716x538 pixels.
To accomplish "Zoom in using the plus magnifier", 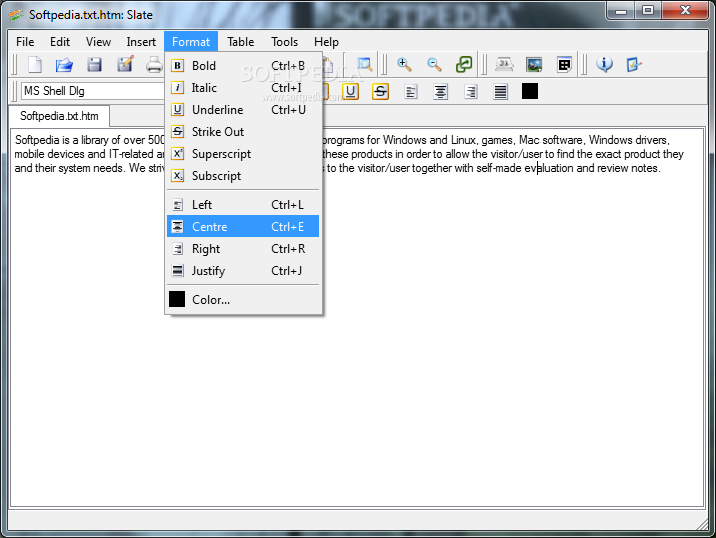I will (x=404, y=64).
